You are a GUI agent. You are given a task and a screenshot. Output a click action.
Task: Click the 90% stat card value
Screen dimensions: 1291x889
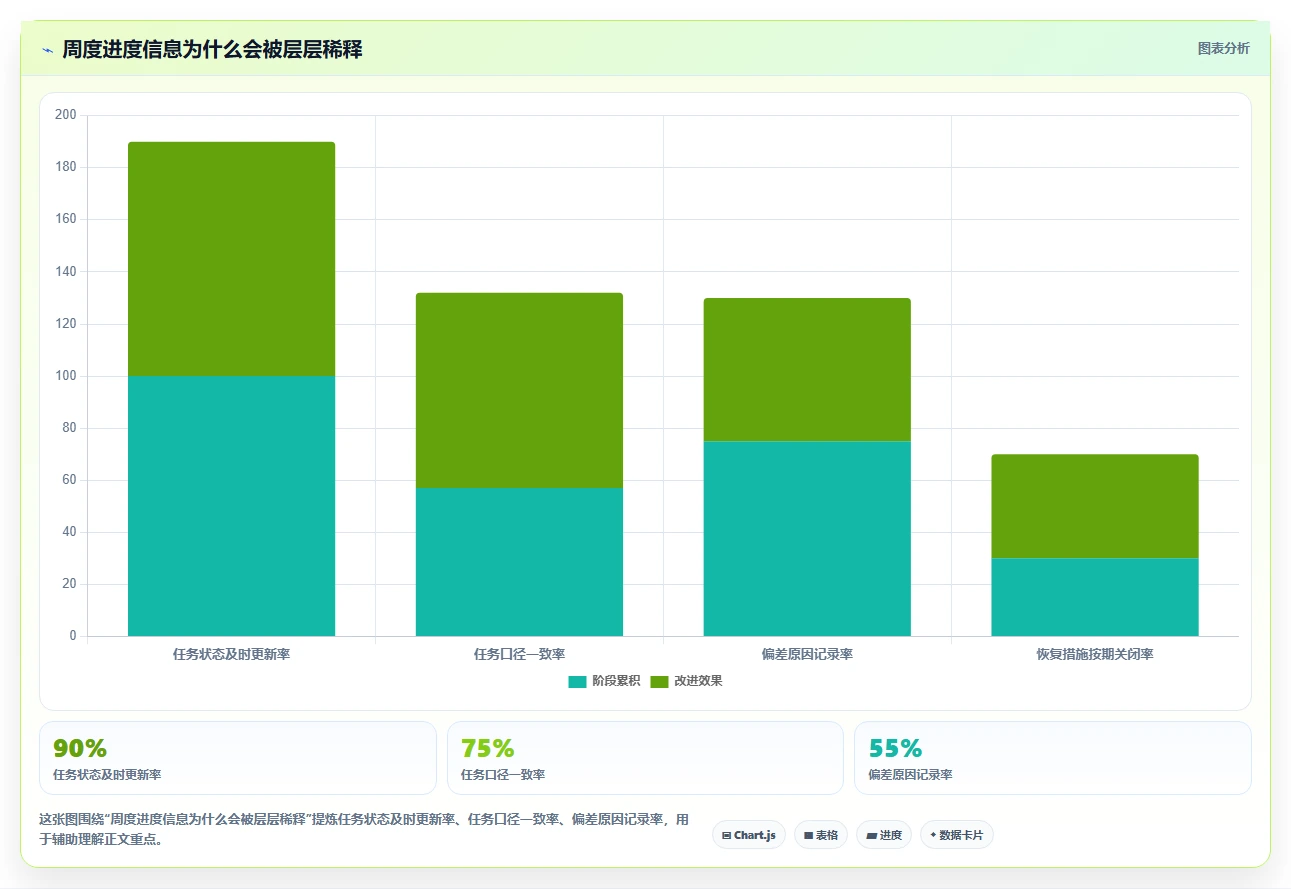click(x=80, y=748)
